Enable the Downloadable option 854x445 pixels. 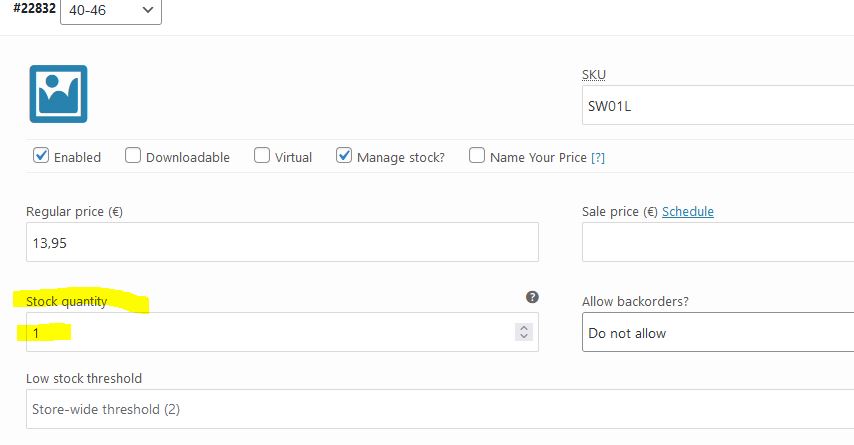[x=133, y=155]
